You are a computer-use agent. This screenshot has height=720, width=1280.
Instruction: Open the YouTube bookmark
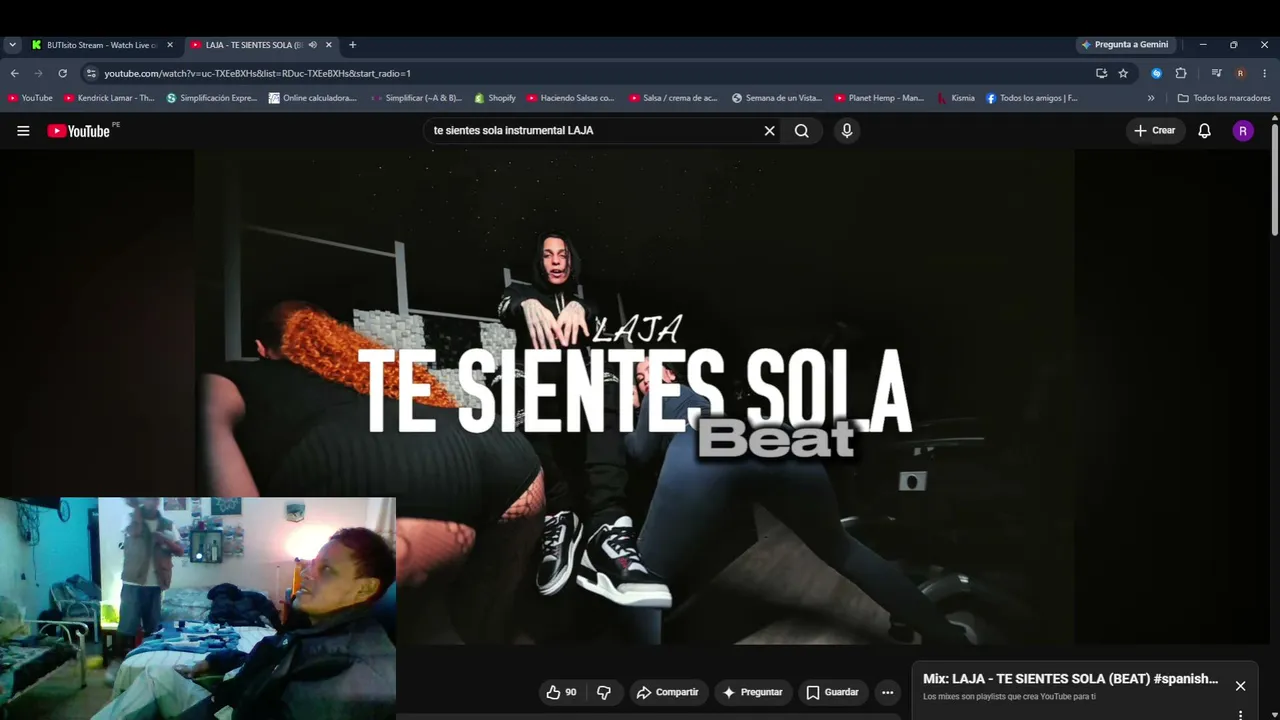(30, 98)
